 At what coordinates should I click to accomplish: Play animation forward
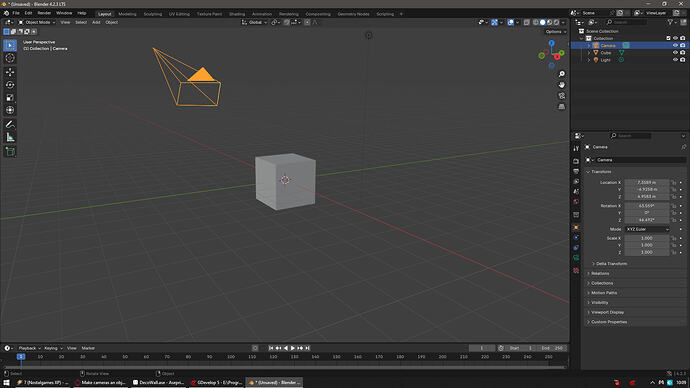[x=293, y=348]
